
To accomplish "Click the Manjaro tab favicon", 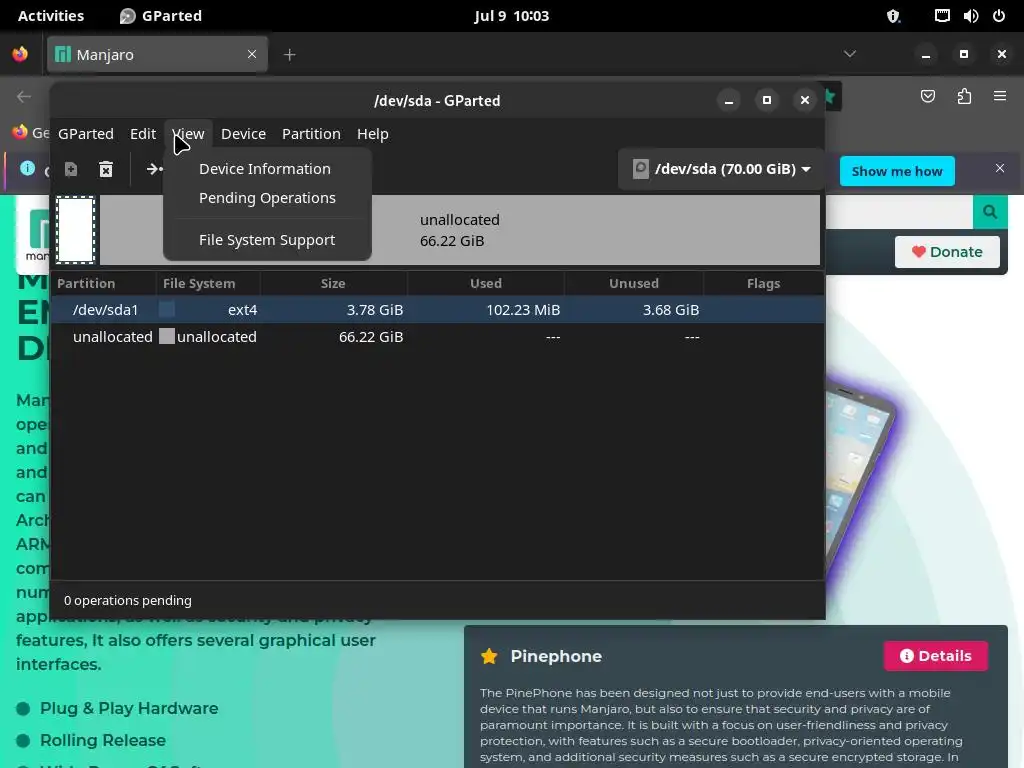I will [63, 54].
